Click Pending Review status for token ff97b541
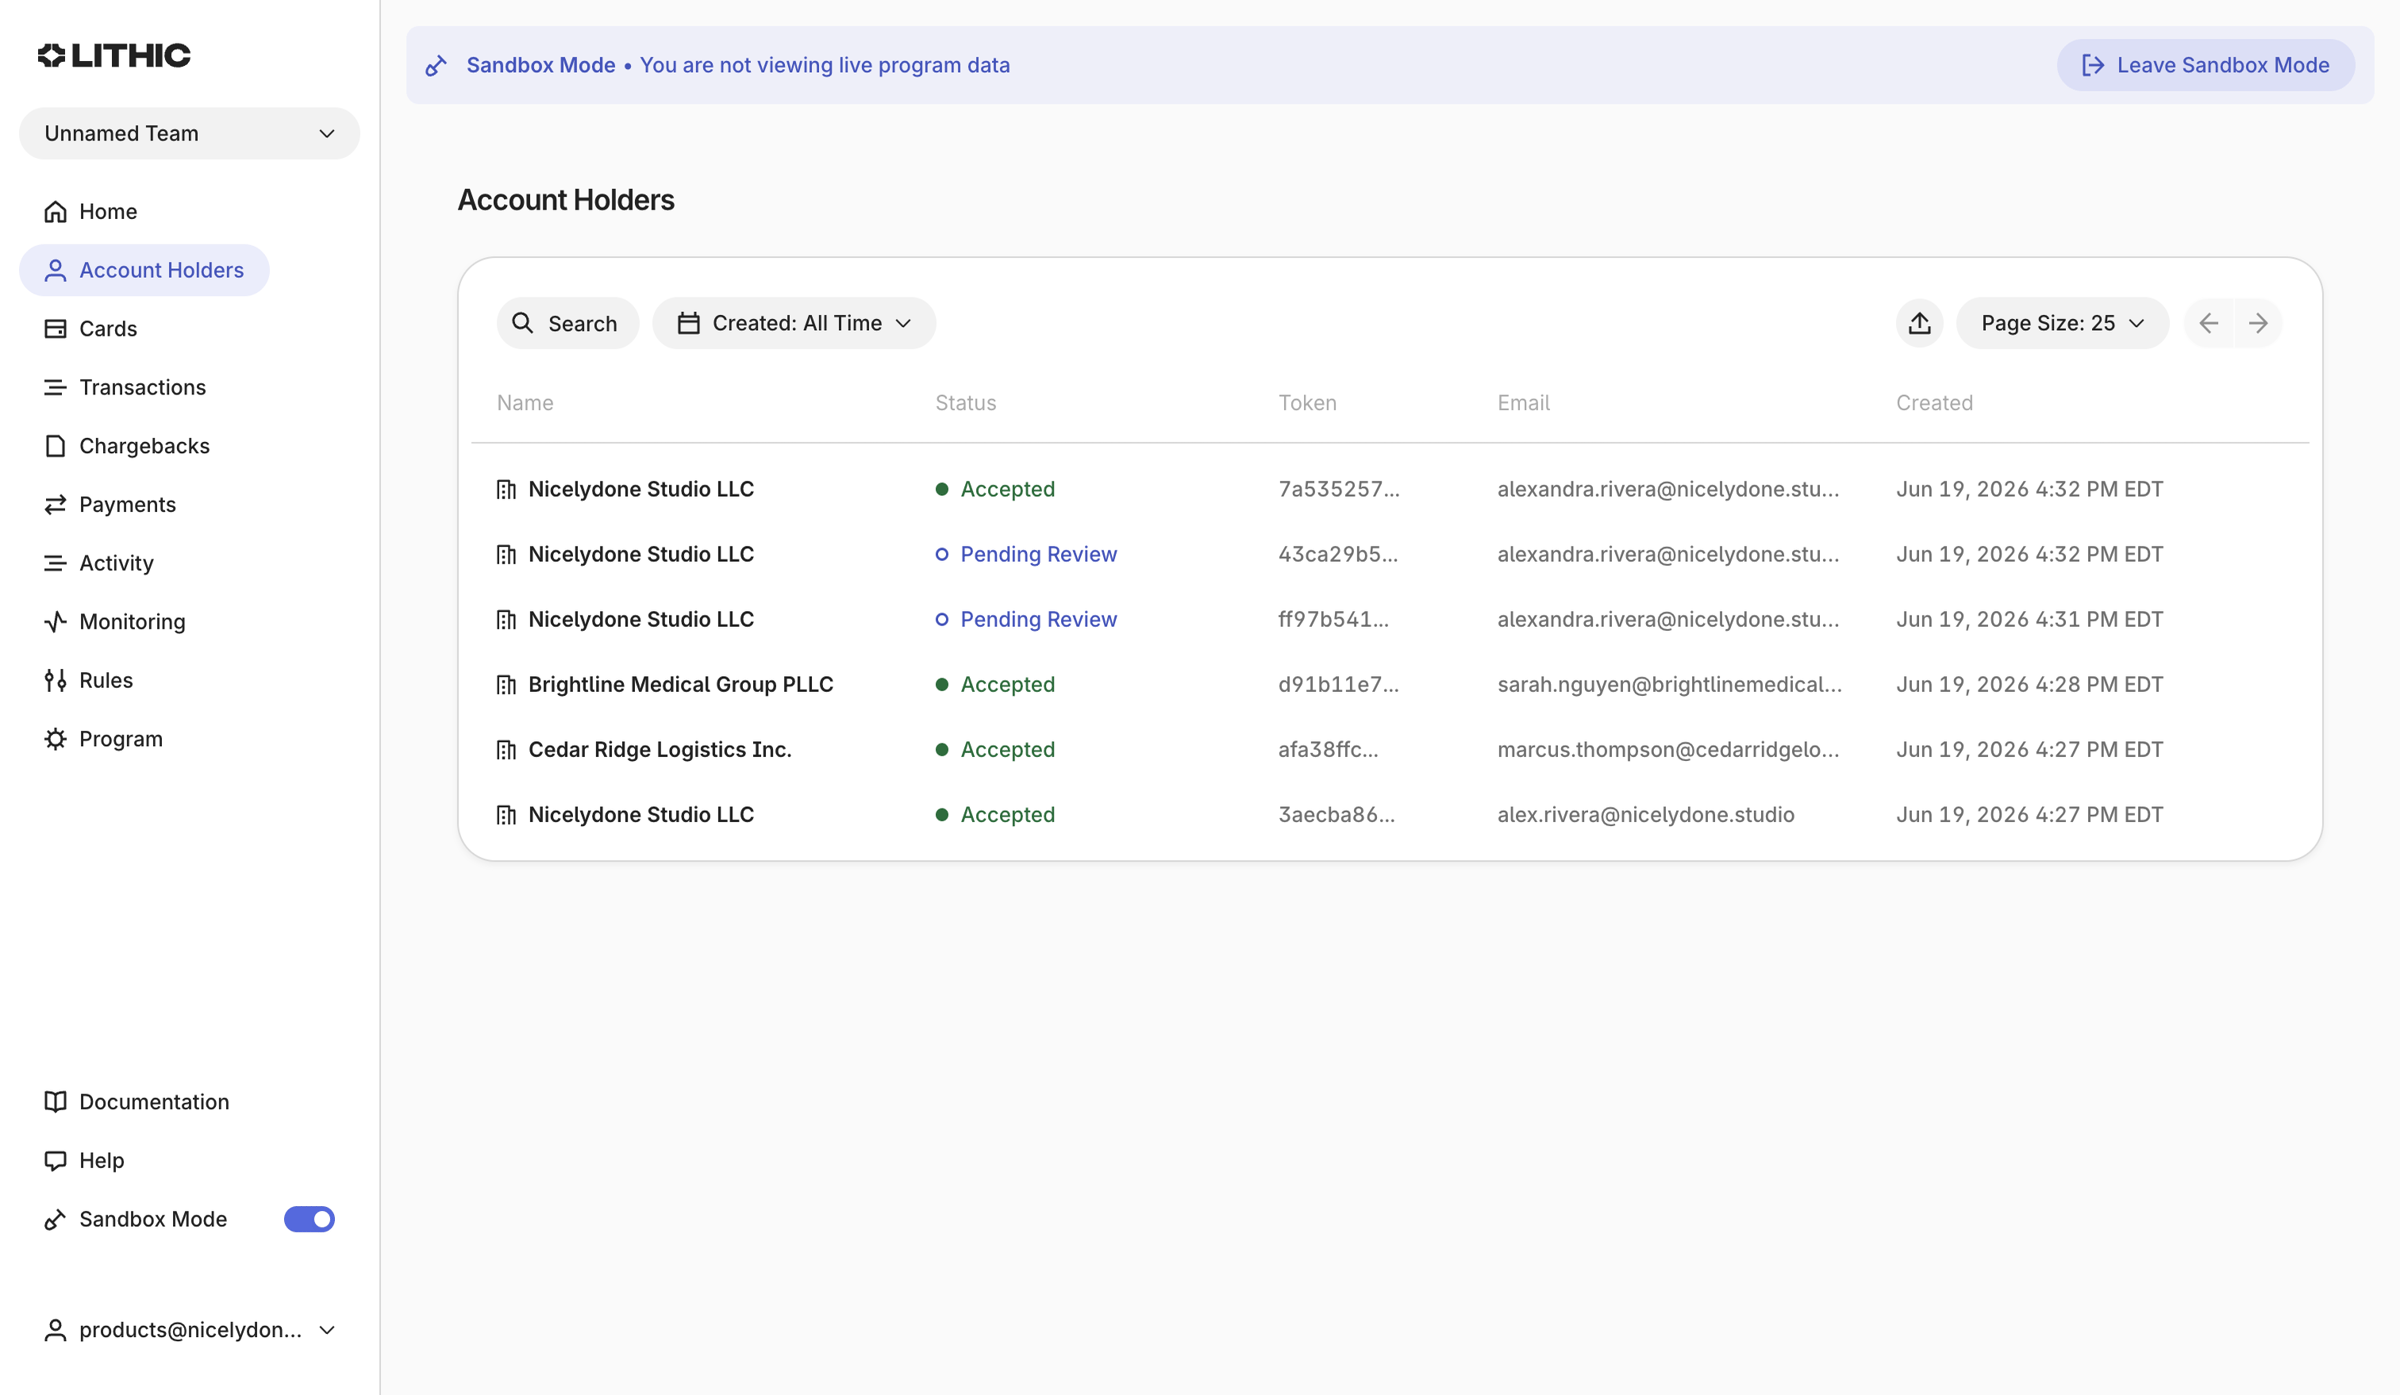The height and width of the screenshot is (1395, 2400). tap(1026, 619)
